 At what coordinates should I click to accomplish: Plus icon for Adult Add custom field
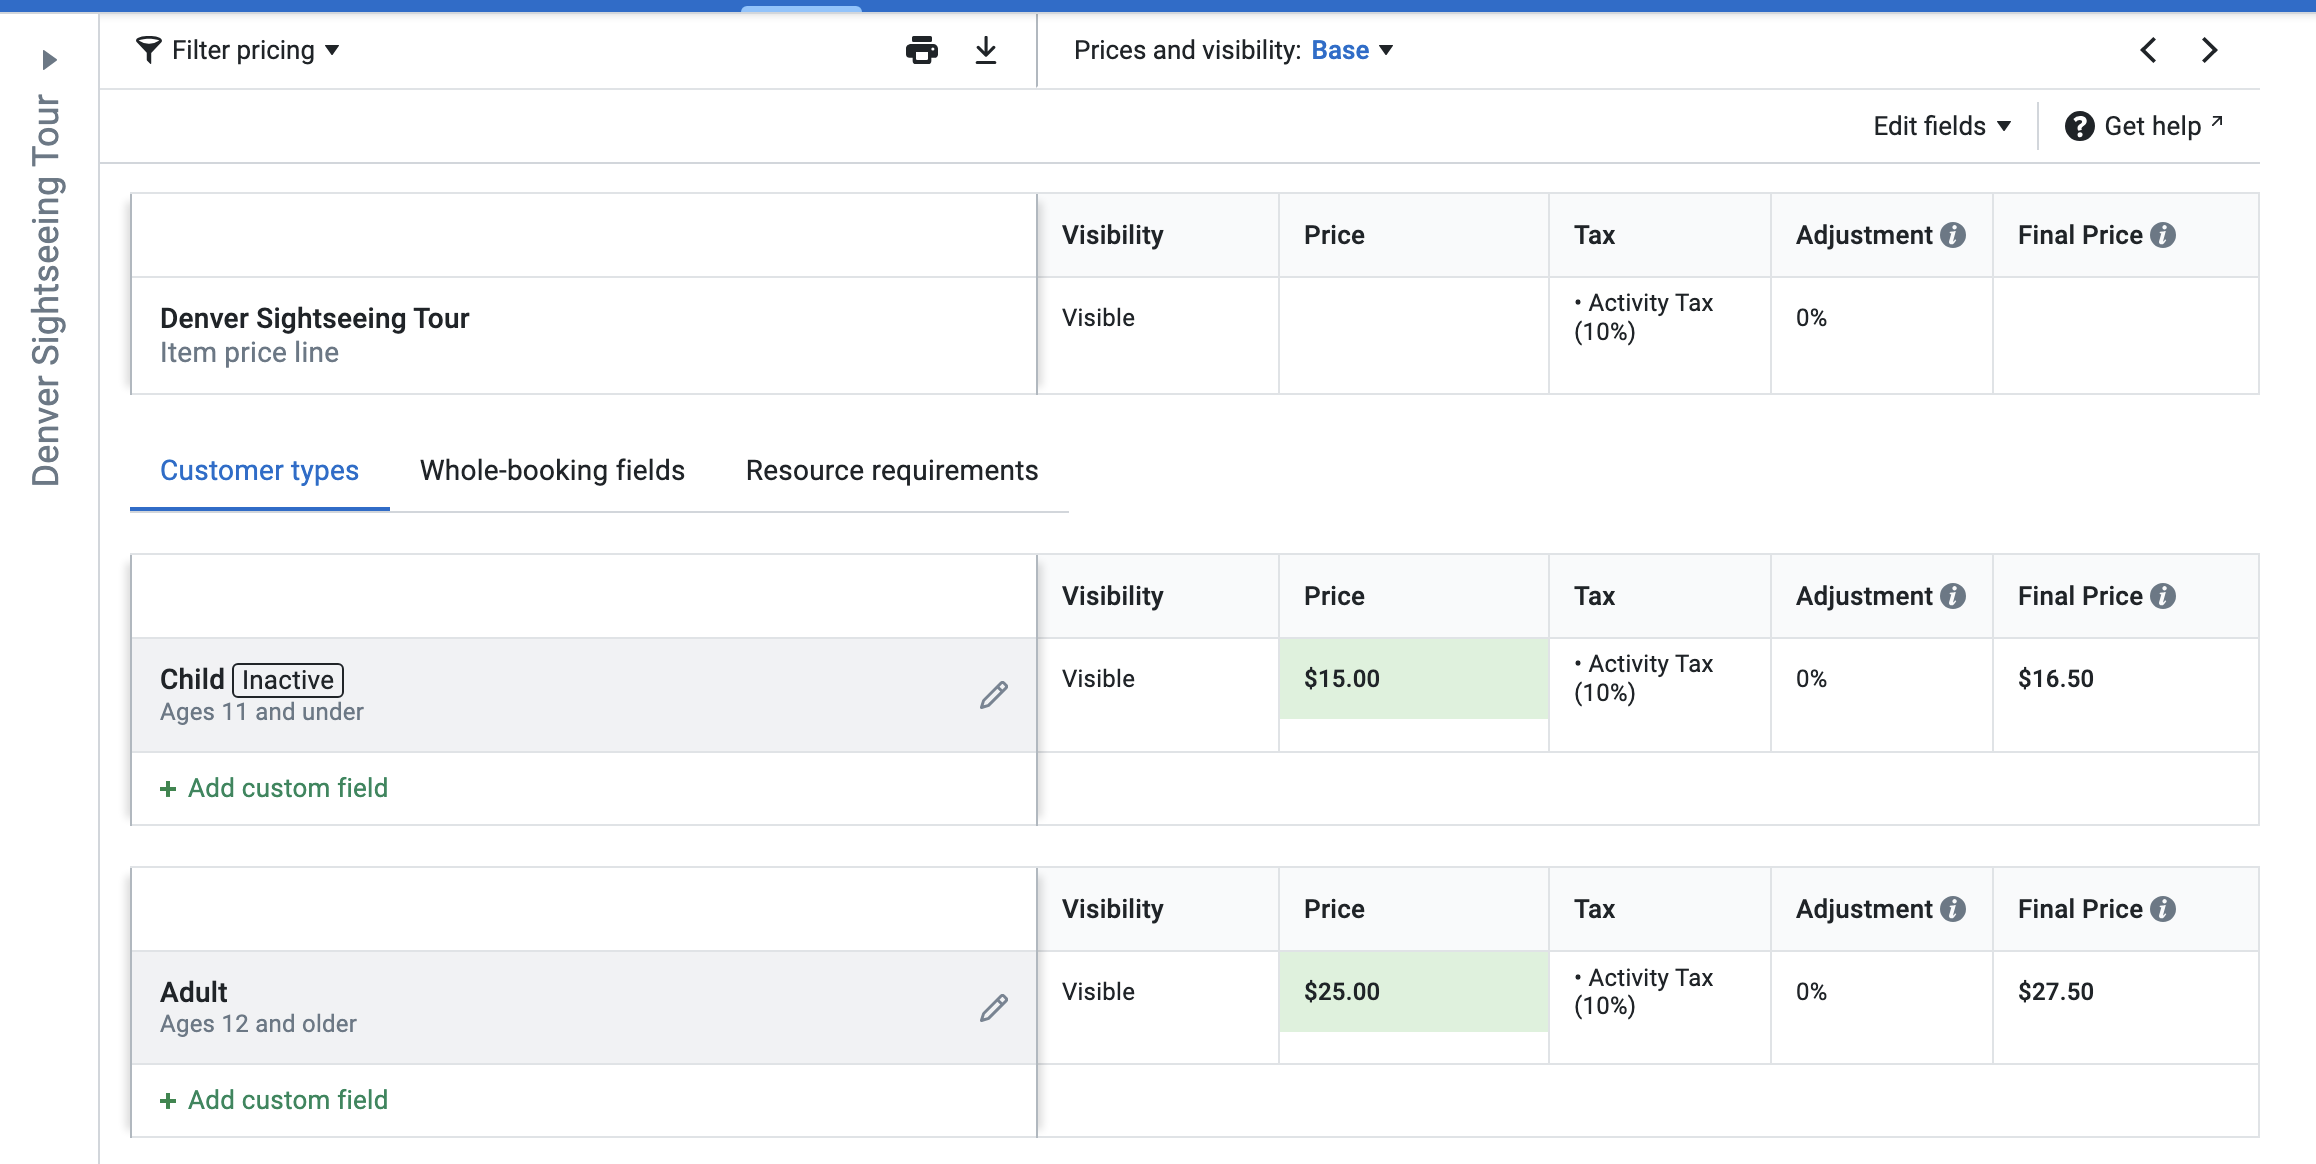[x=168, y=1101]
